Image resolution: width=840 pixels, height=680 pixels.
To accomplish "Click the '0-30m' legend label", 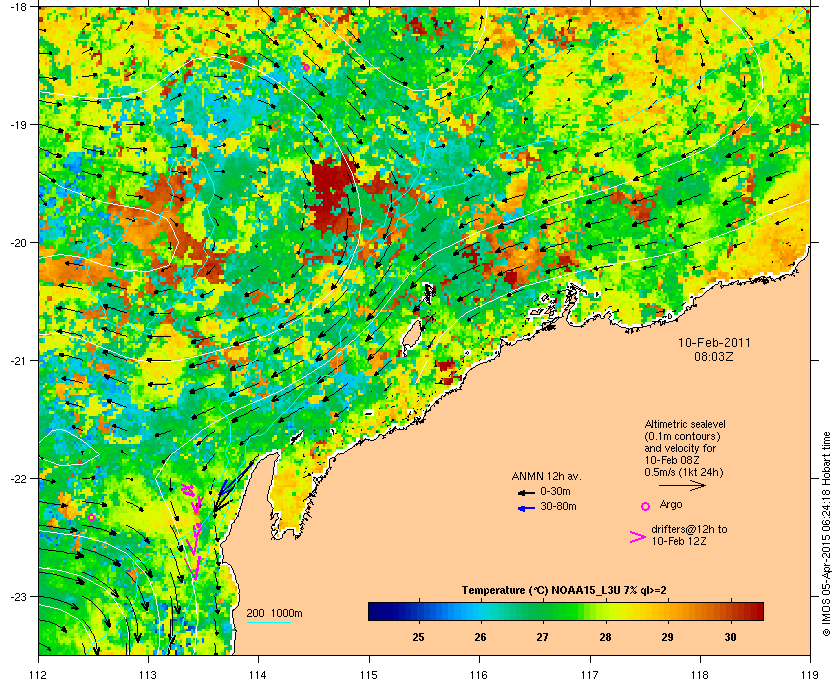I will (x=555, y=491).
